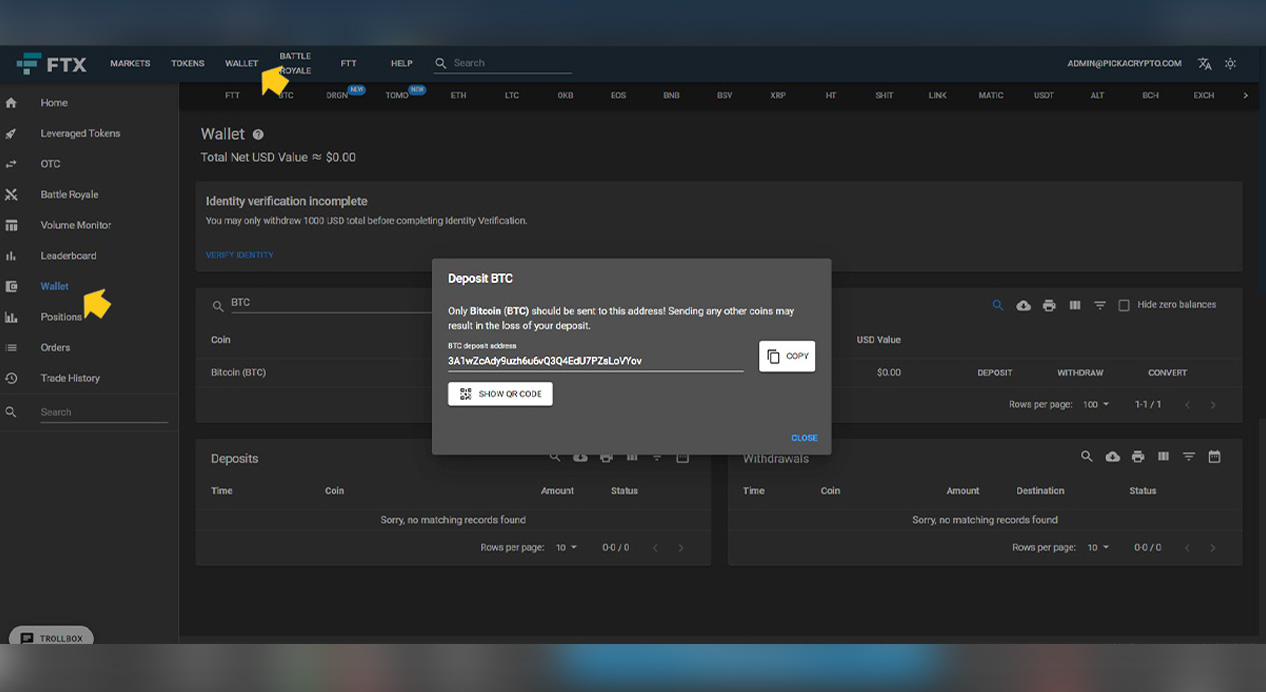
Task: Toggle the light/dark theme icon
Action: pos(1230,64)
